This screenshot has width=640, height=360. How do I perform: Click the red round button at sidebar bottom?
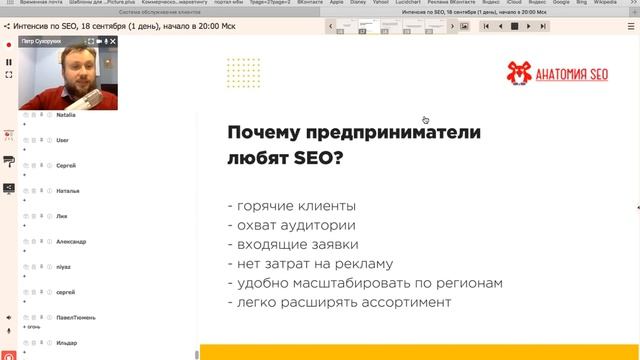[x=9, y=356]
